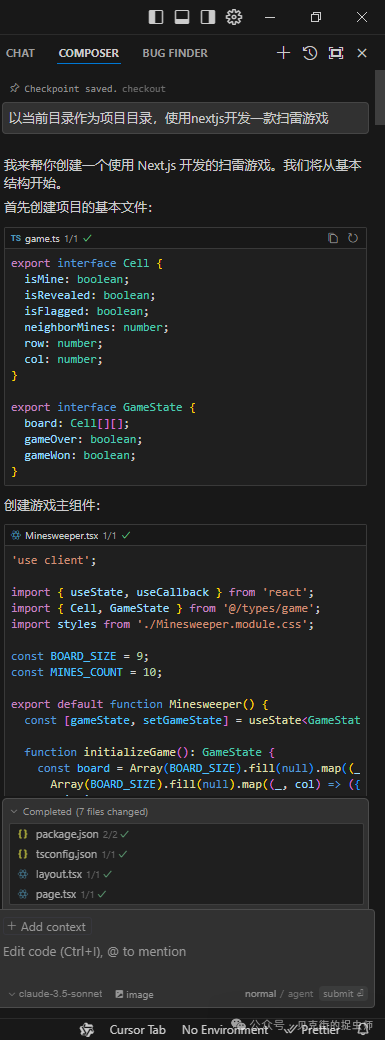Click the Cursor Tab status item

[x=137, y=1029]
